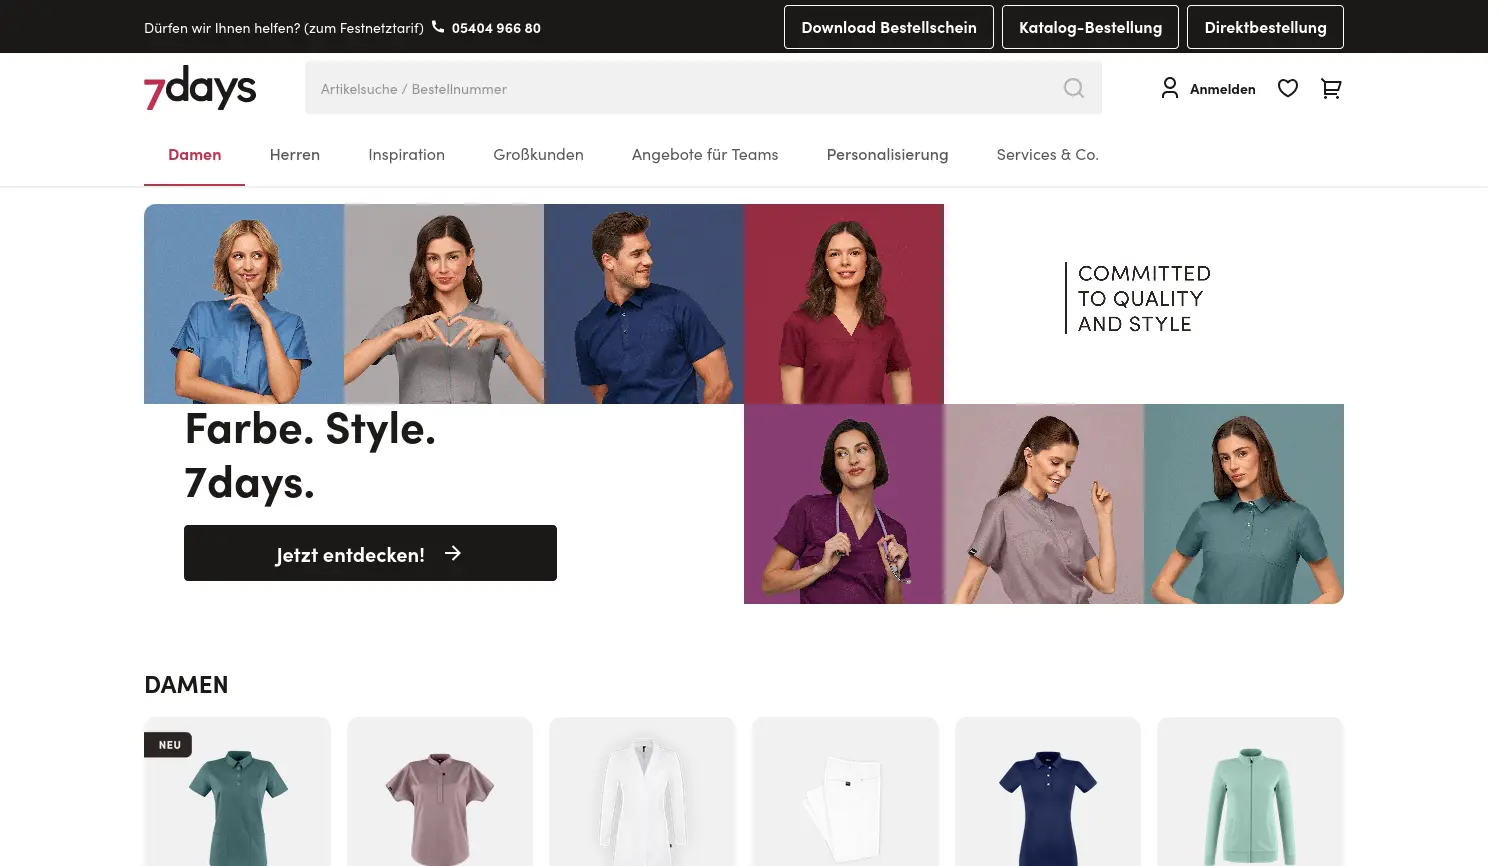Open the search with the magnifier icon
This screenshot has height=866, width=1500.
pos(1073,88)
